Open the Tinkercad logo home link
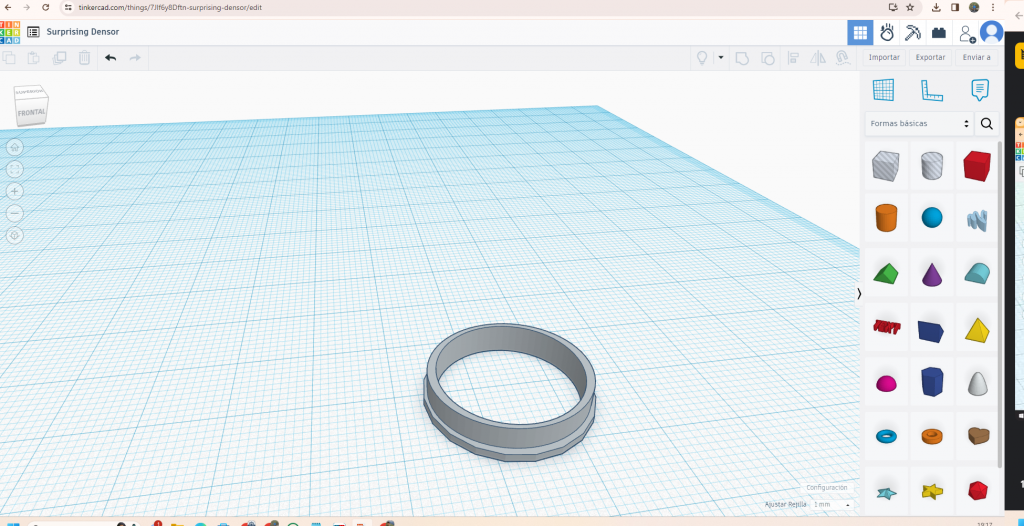Screen dimensions: 1024x526 pyautogui.click(x=11, y=32)
